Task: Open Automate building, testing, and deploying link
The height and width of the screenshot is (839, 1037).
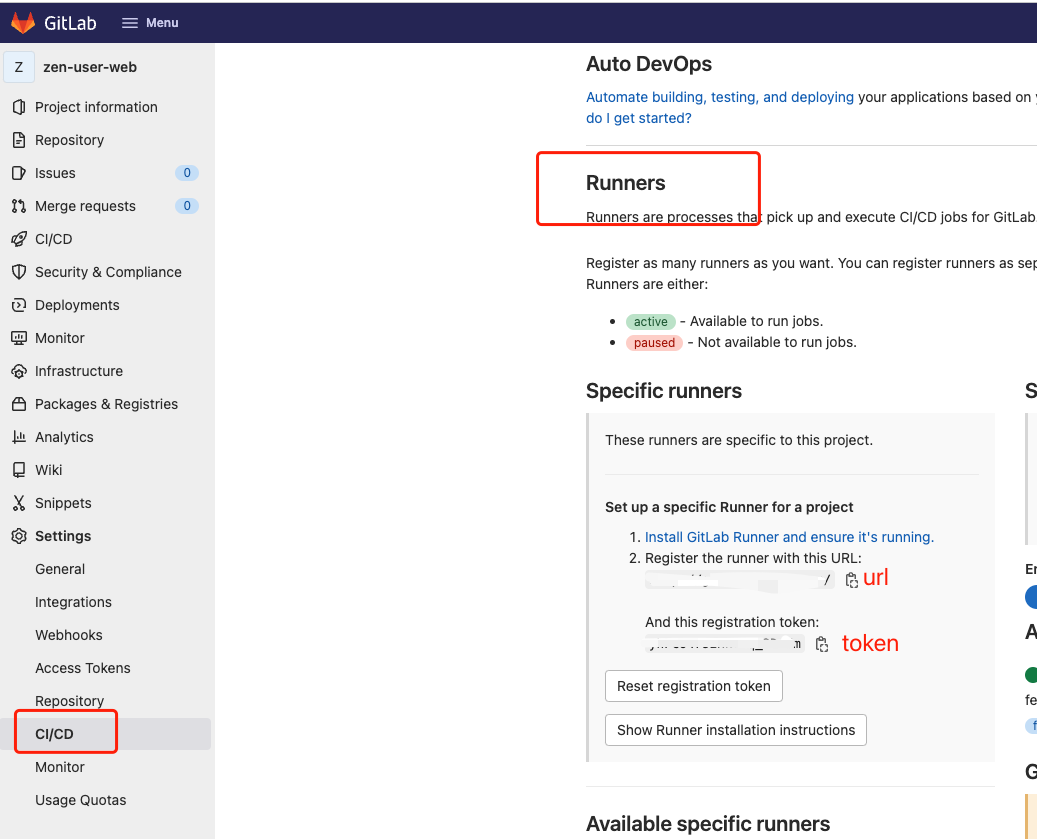Action: point(720,97)
